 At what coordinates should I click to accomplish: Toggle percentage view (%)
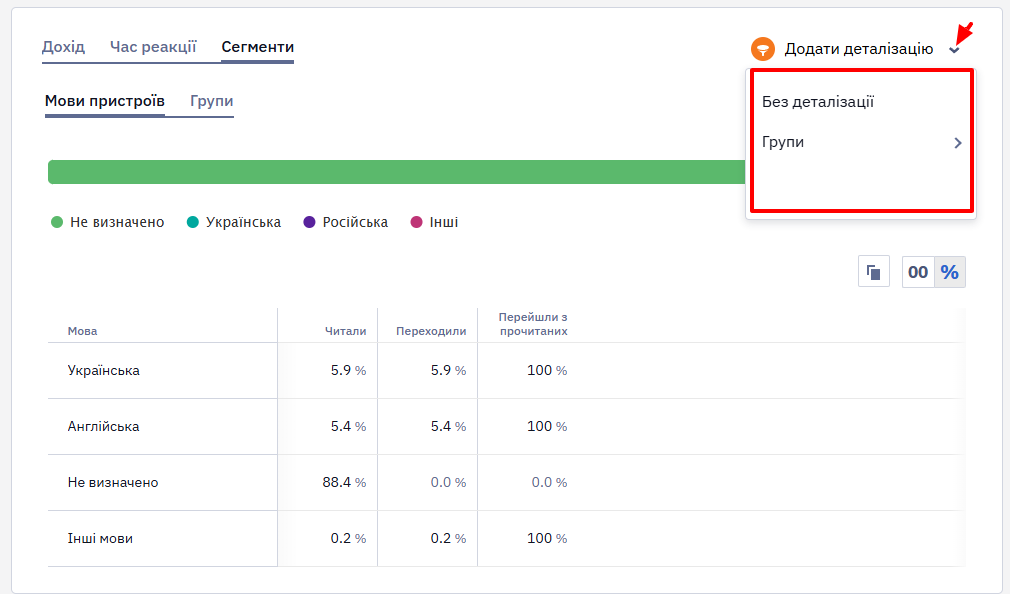(x=949, y=272)
